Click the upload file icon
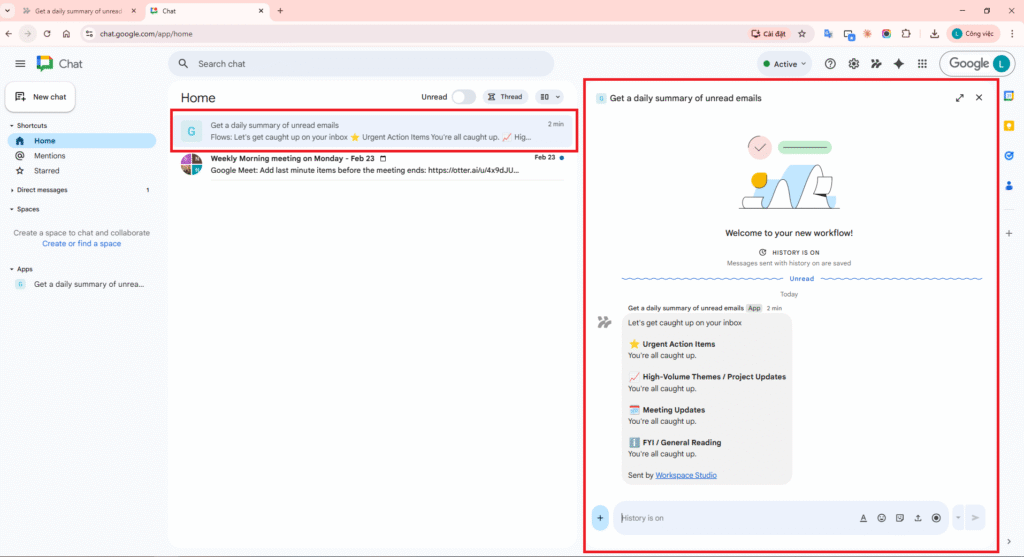 point(918,518)
